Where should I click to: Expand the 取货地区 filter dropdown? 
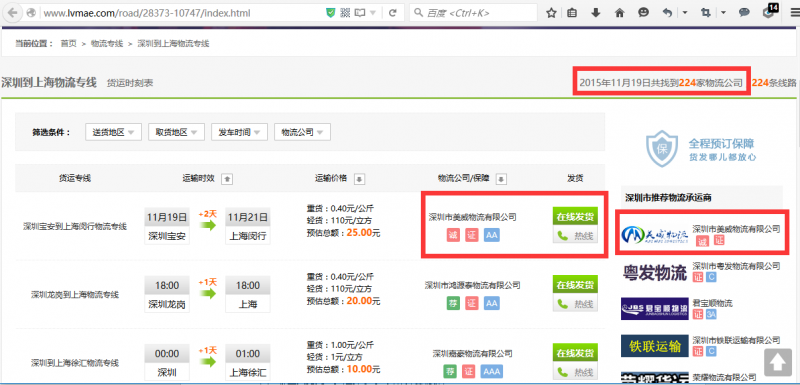177,132
